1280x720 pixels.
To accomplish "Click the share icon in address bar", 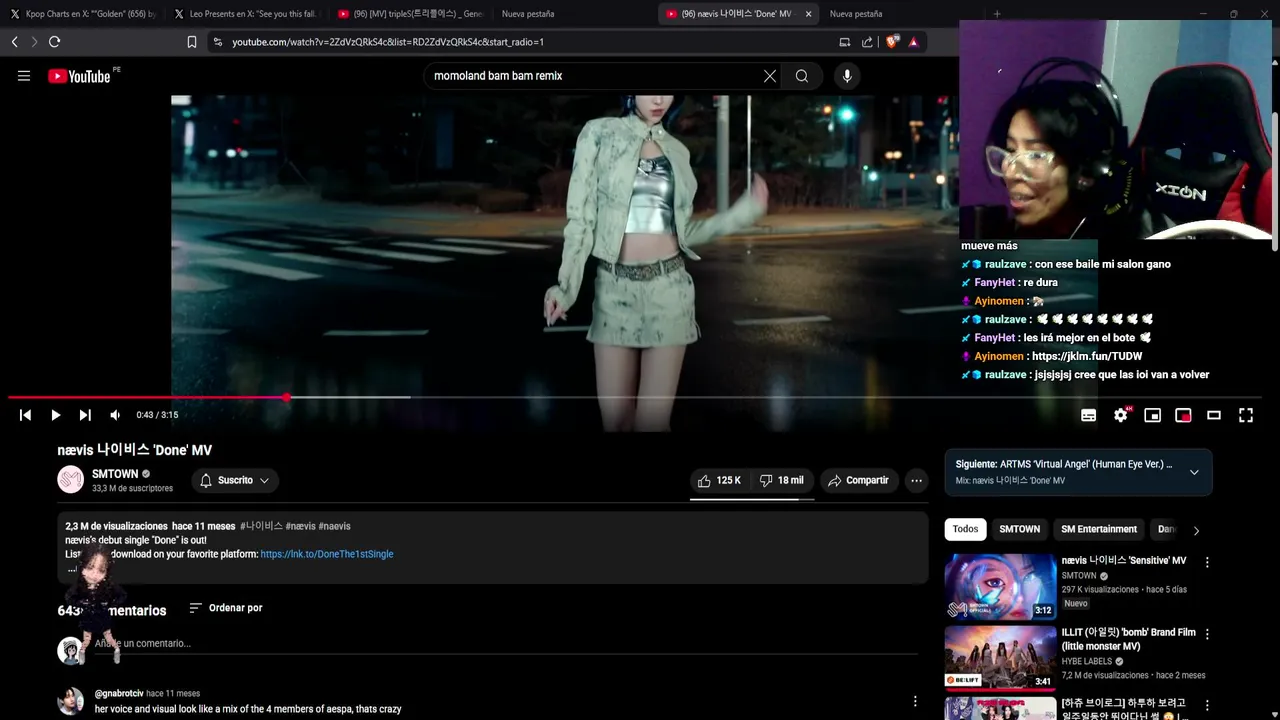I will coord(867,42).
